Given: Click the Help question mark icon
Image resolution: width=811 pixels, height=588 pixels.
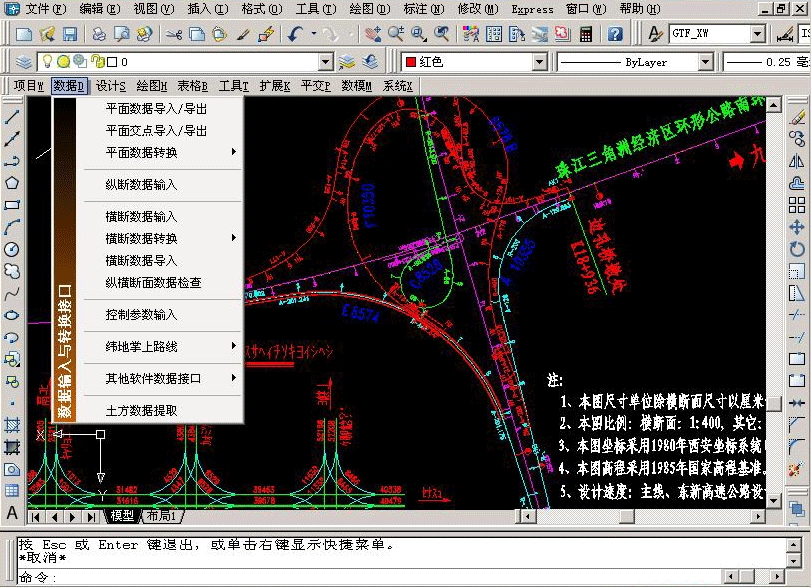Looking at the screenshot, I should (614, 34).
